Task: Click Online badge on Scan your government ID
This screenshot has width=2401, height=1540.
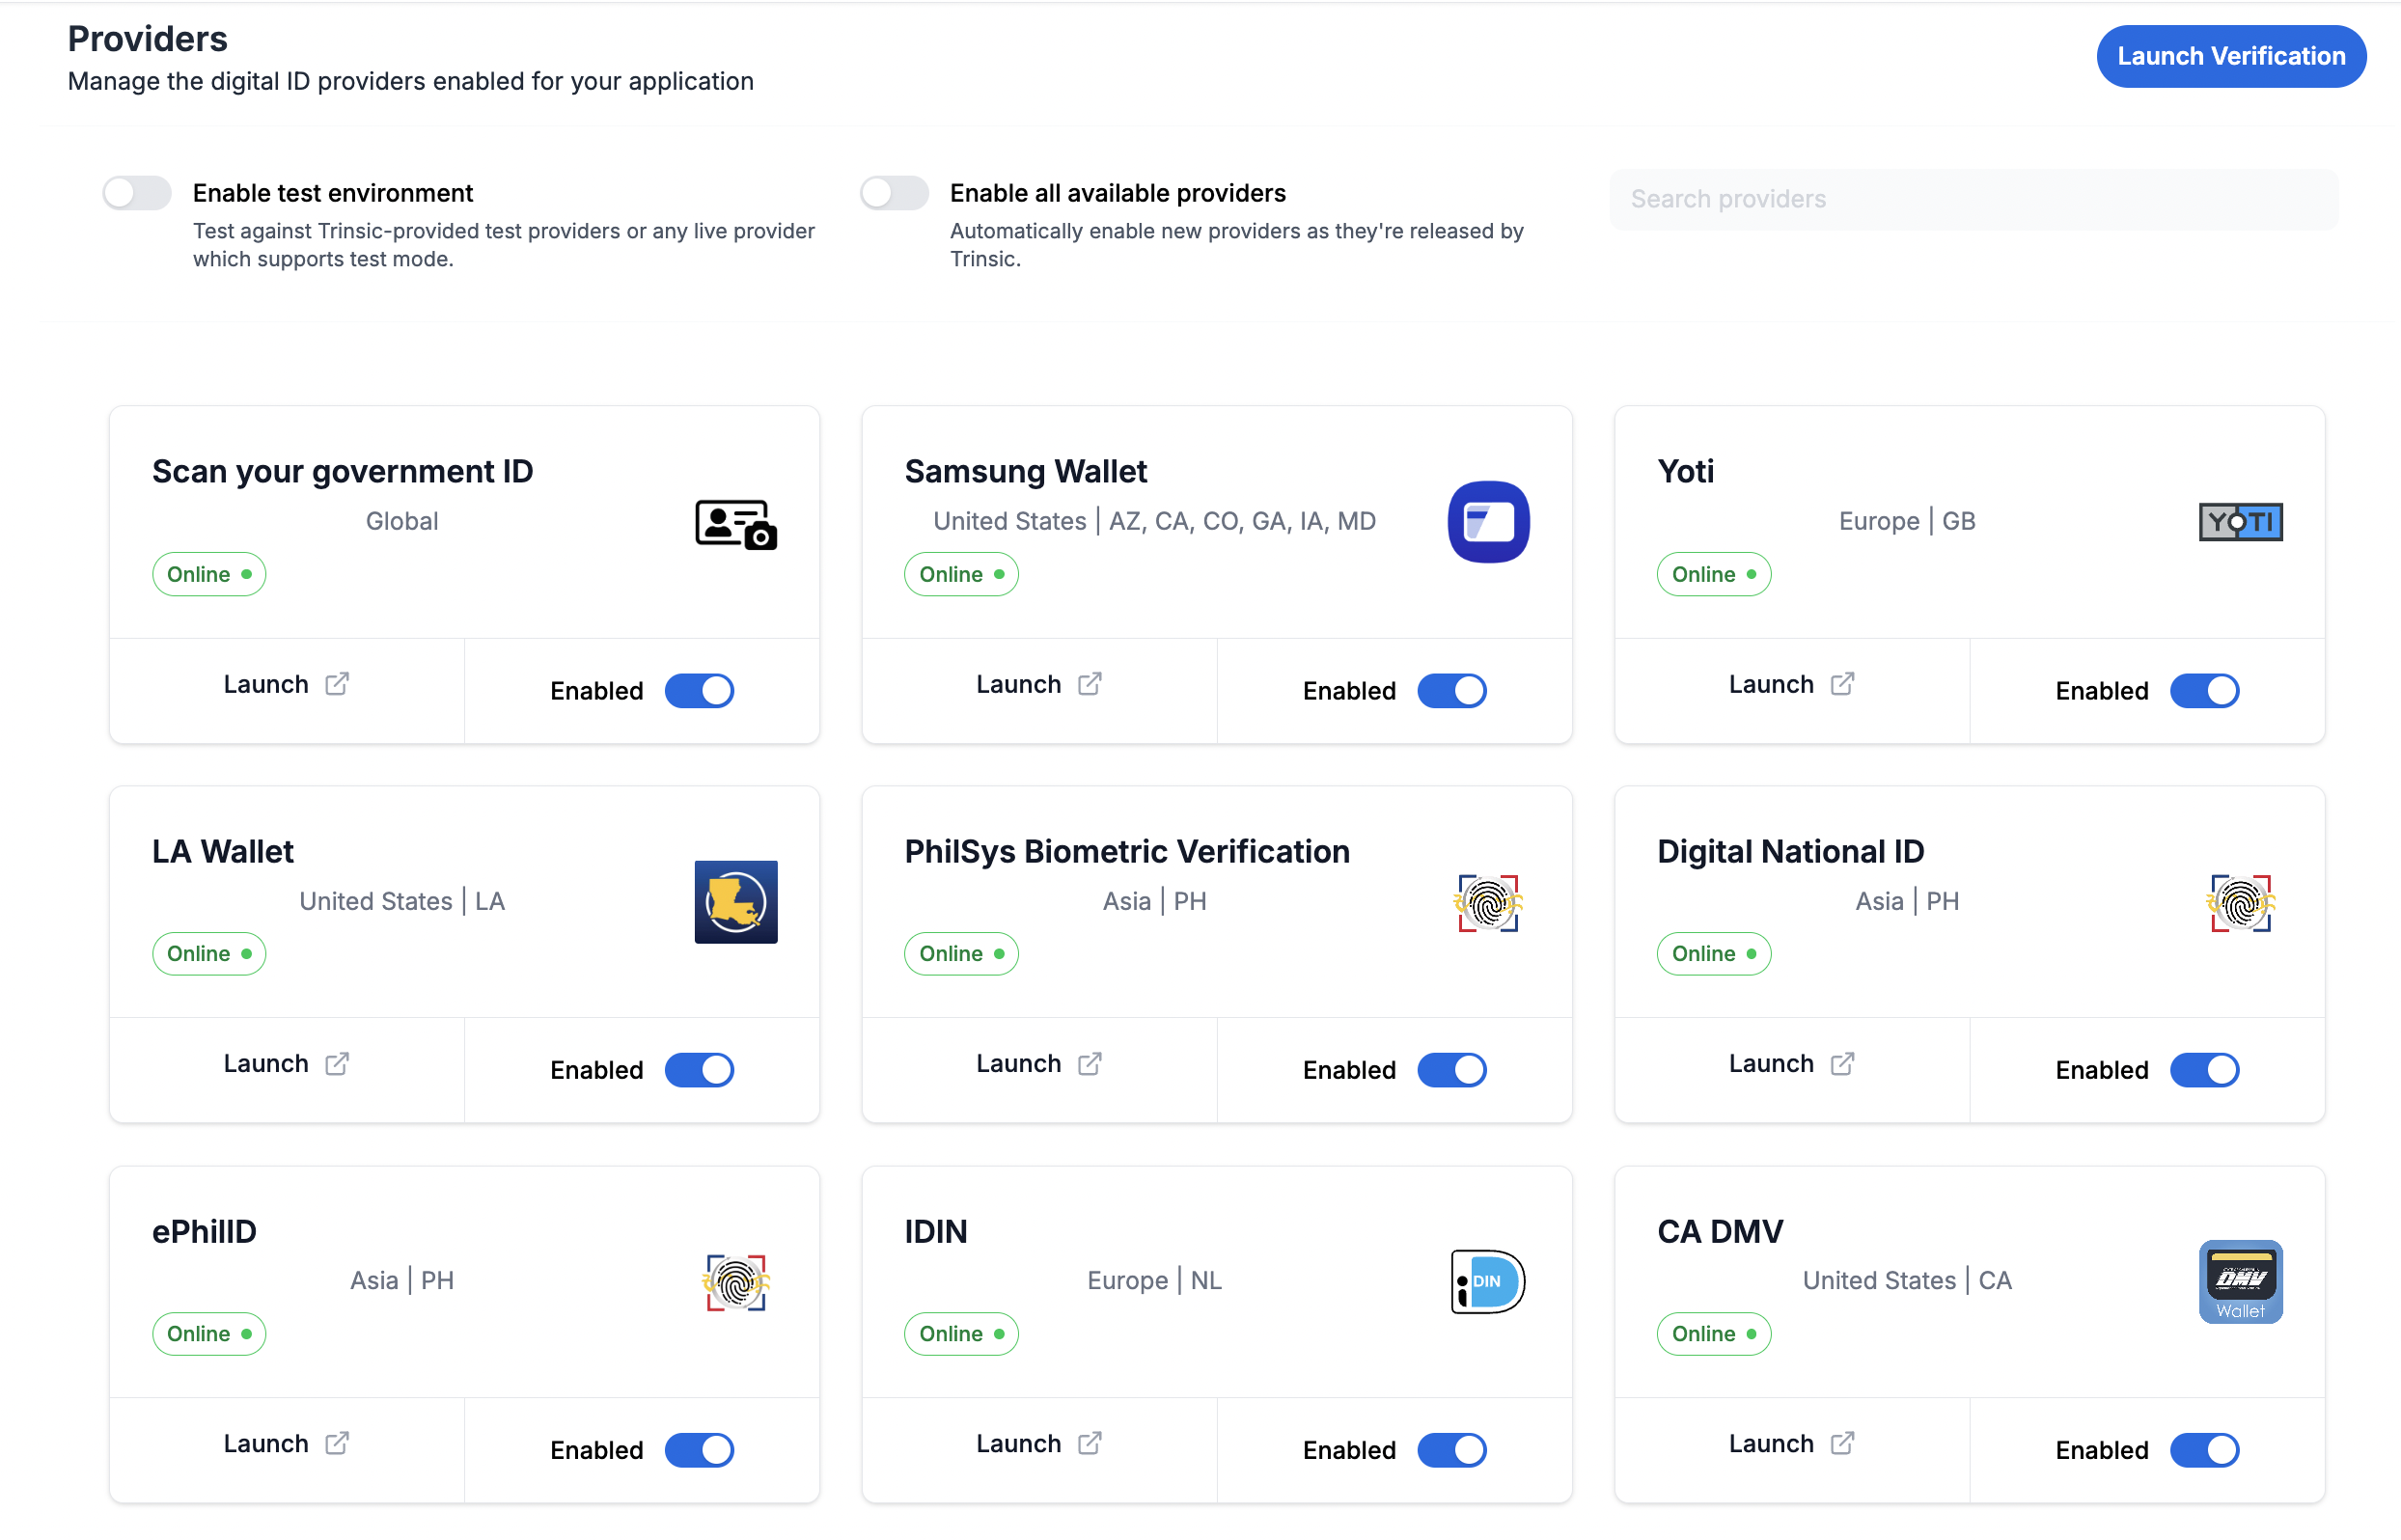Action: coord(209,574)
